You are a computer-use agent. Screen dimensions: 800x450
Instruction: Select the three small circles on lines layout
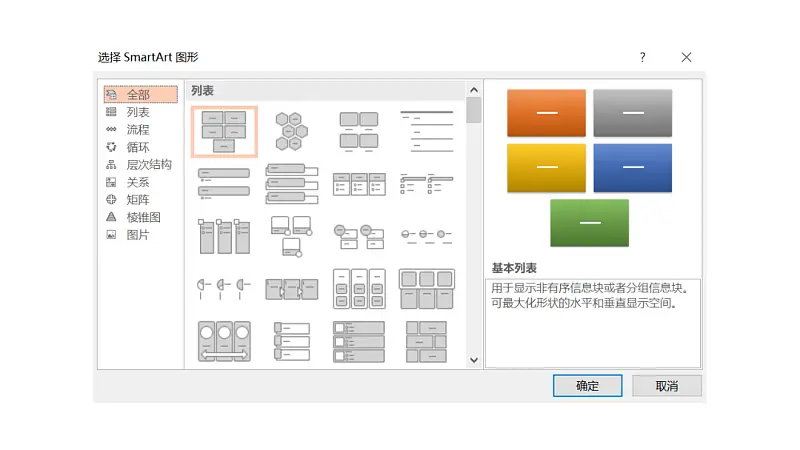pyautogui.click(x=427, y=236)
